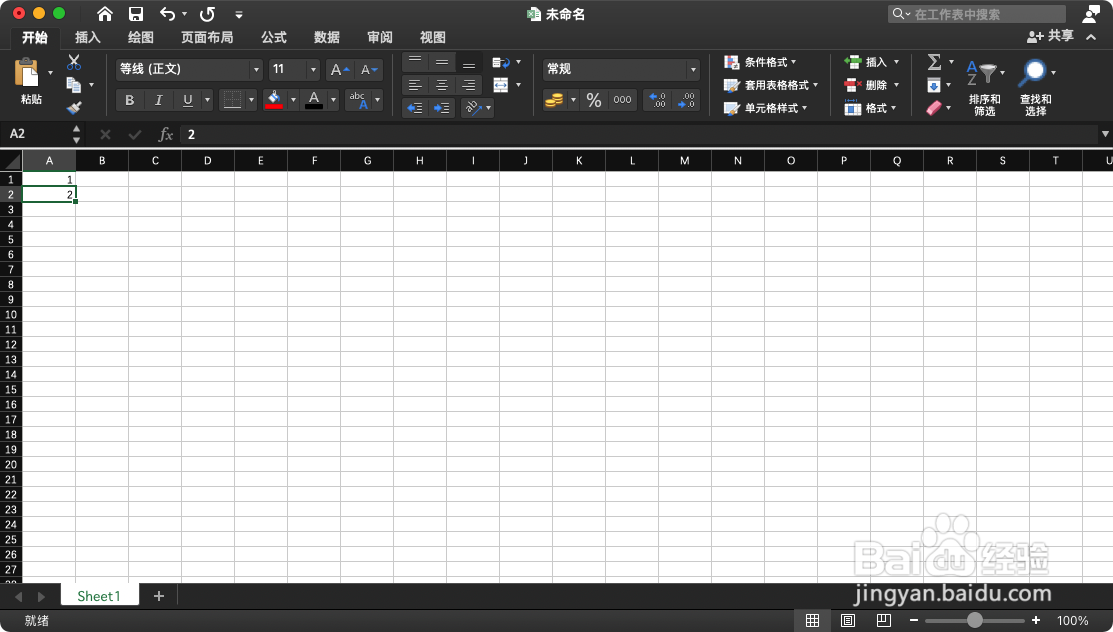
Task: Save the workbook with the floppy disk icon
Action: coord(136,13)
